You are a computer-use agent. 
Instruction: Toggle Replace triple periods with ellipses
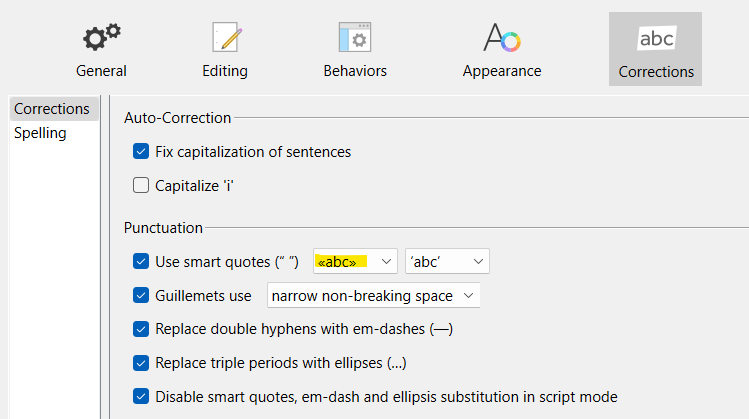click(141, 363)
